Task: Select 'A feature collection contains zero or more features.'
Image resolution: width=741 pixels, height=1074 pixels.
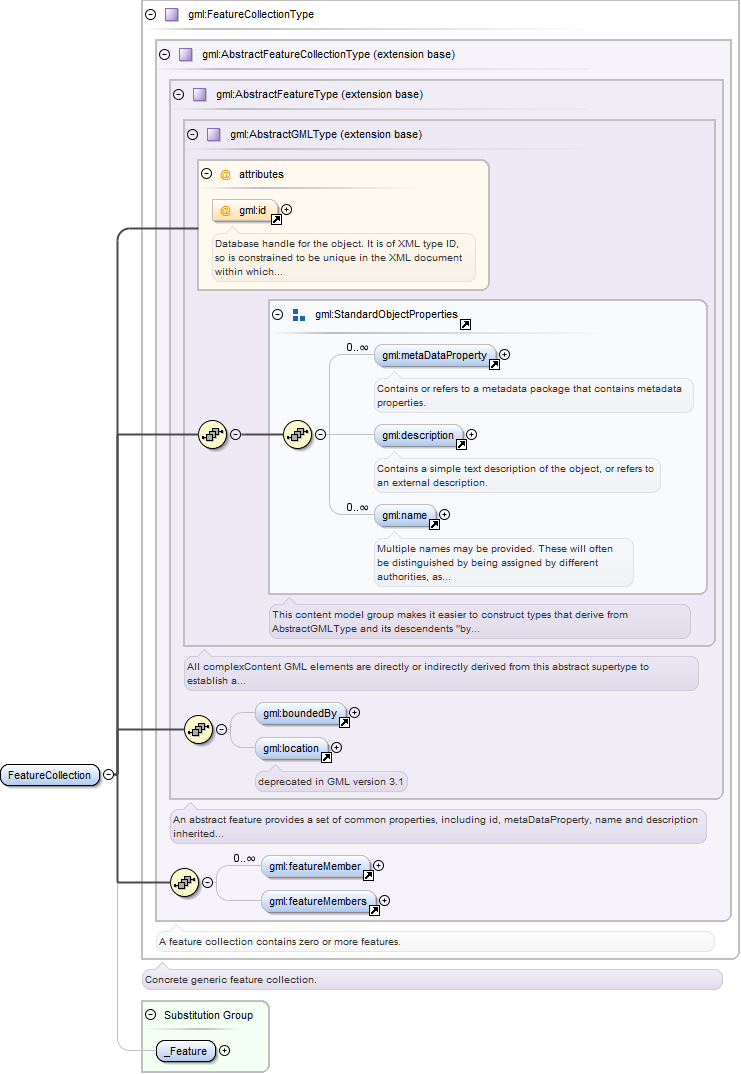Action: (279, 942)
